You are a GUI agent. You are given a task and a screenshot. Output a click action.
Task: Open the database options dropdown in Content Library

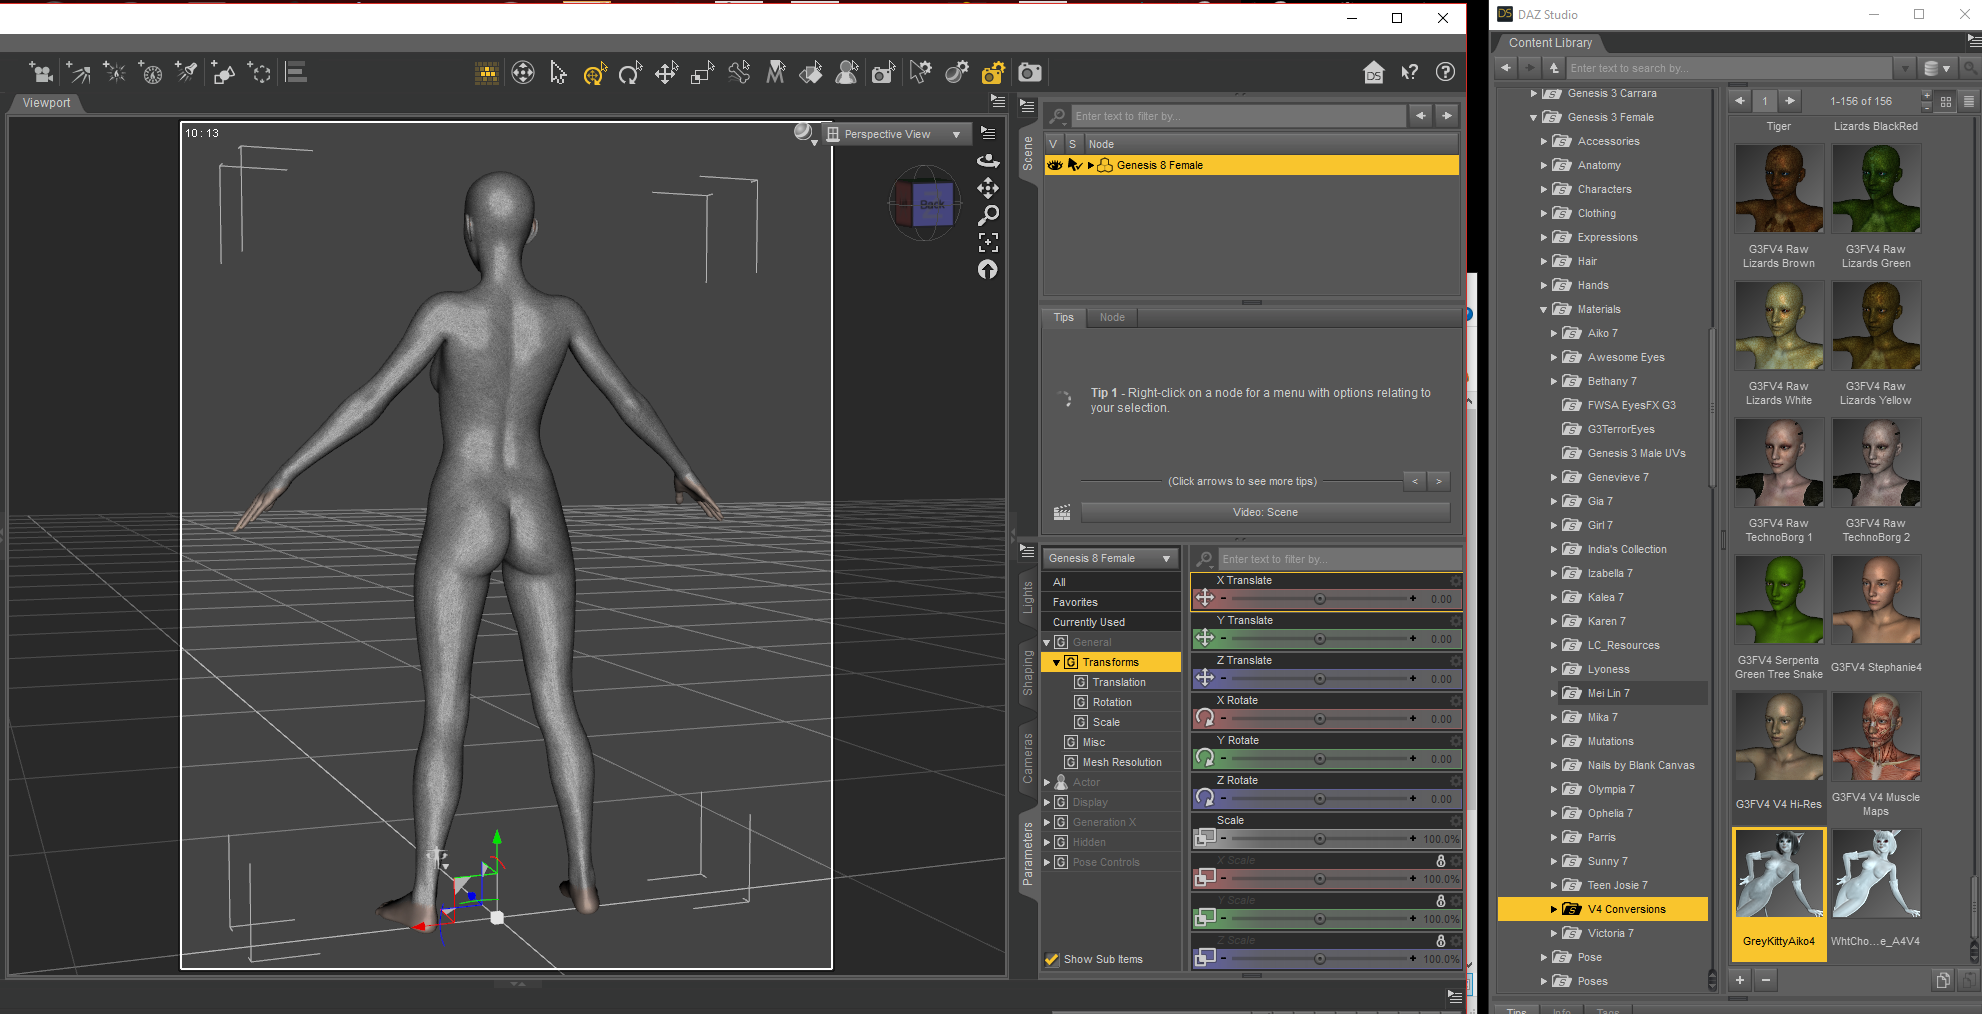(x=1938, y=68)
